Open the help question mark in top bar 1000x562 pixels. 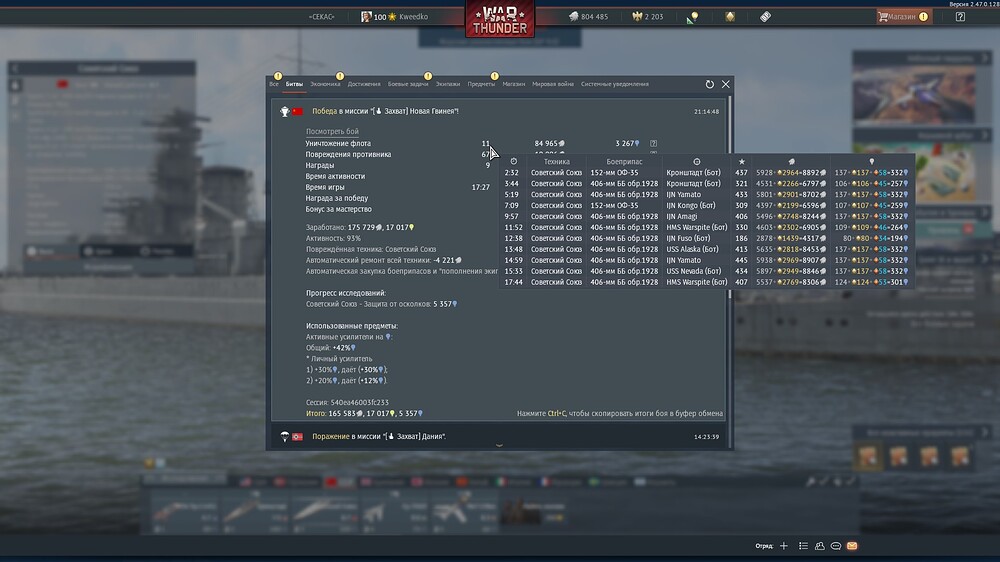click(960, 17)
